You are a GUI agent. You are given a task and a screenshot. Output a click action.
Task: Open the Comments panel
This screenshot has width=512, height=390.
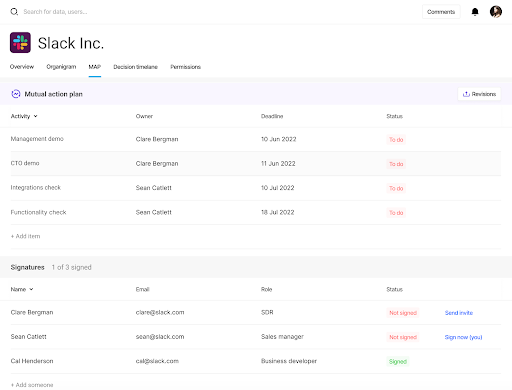(x=441, y=12)
